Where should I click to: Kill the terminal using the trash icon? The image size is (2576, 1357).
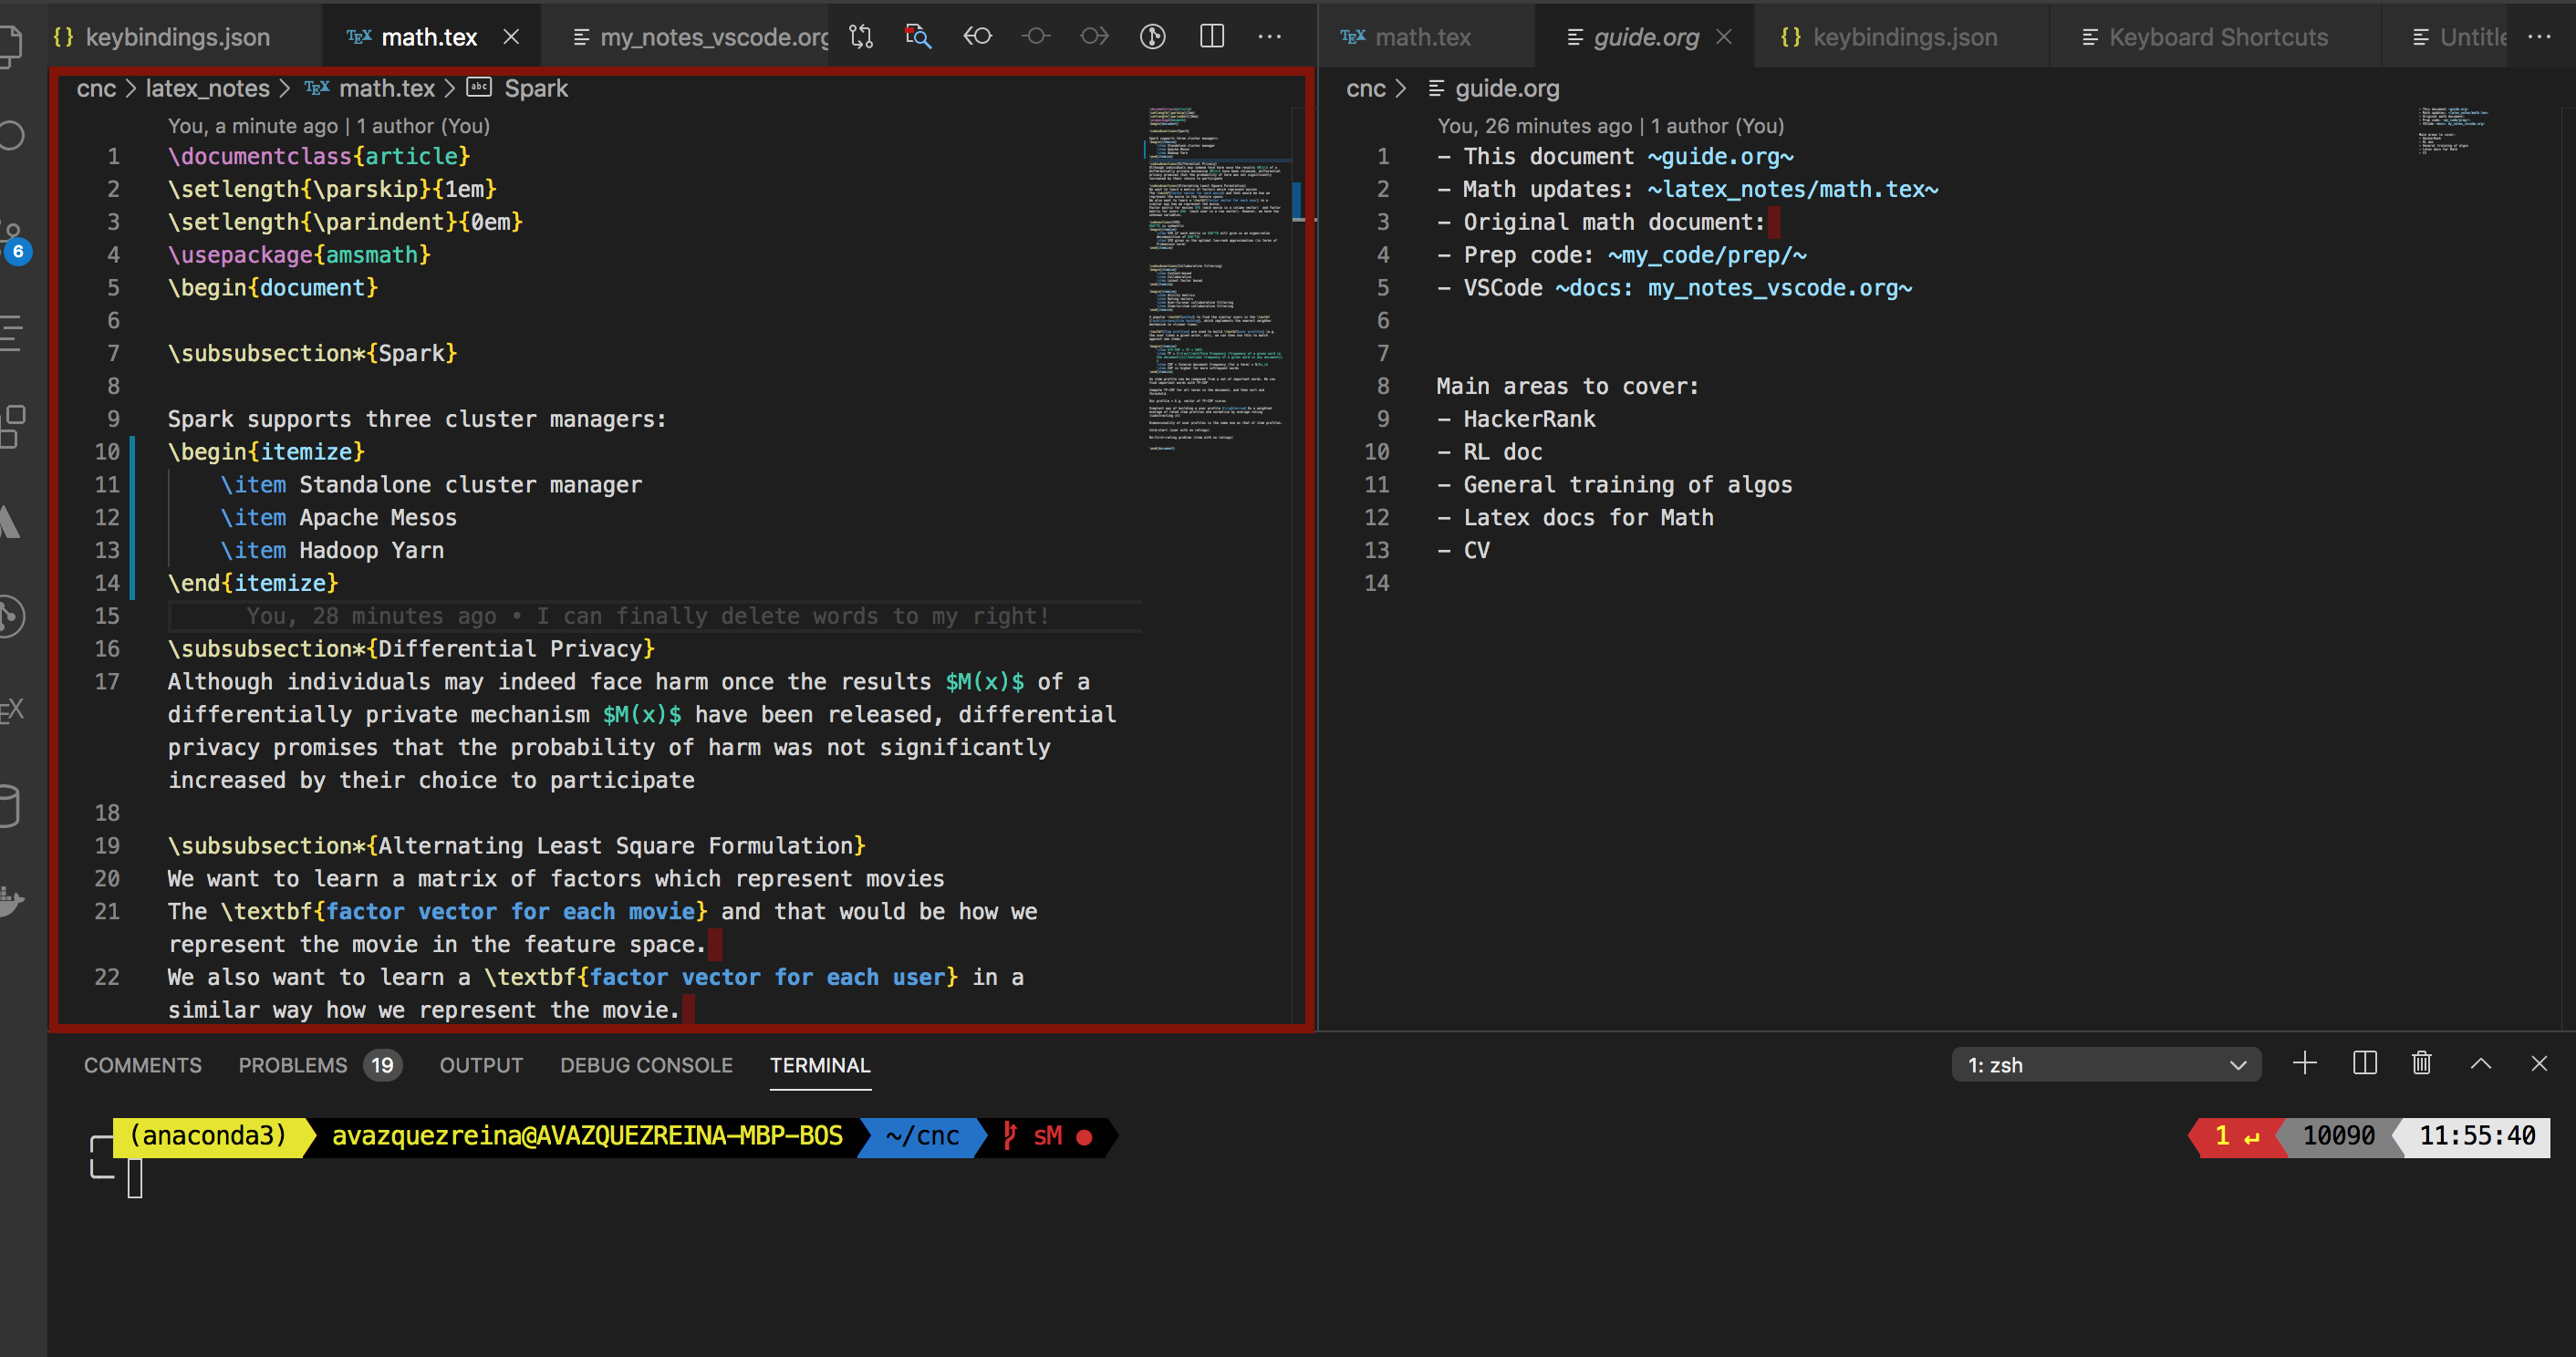click(2421, 1063)
